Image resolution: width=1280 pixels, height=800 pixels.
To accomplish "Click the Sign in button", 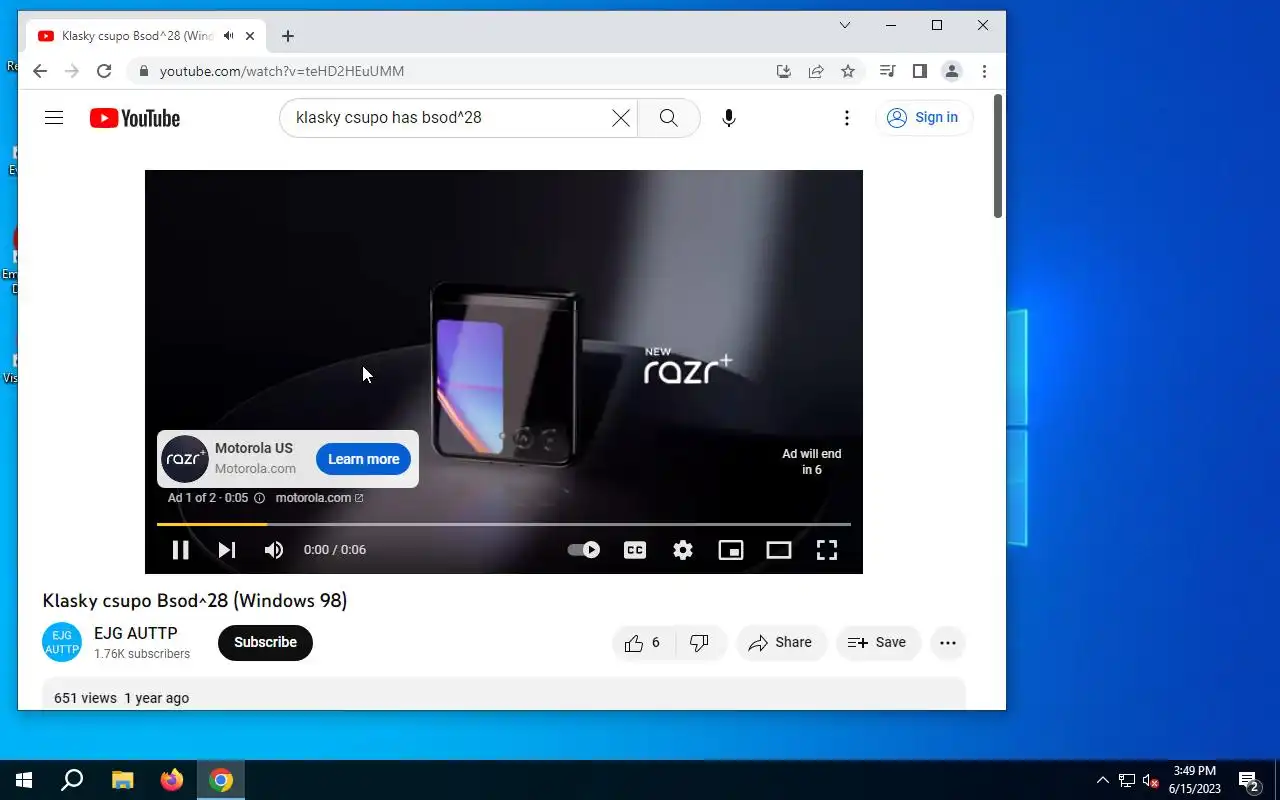I will tap(923, 118).
